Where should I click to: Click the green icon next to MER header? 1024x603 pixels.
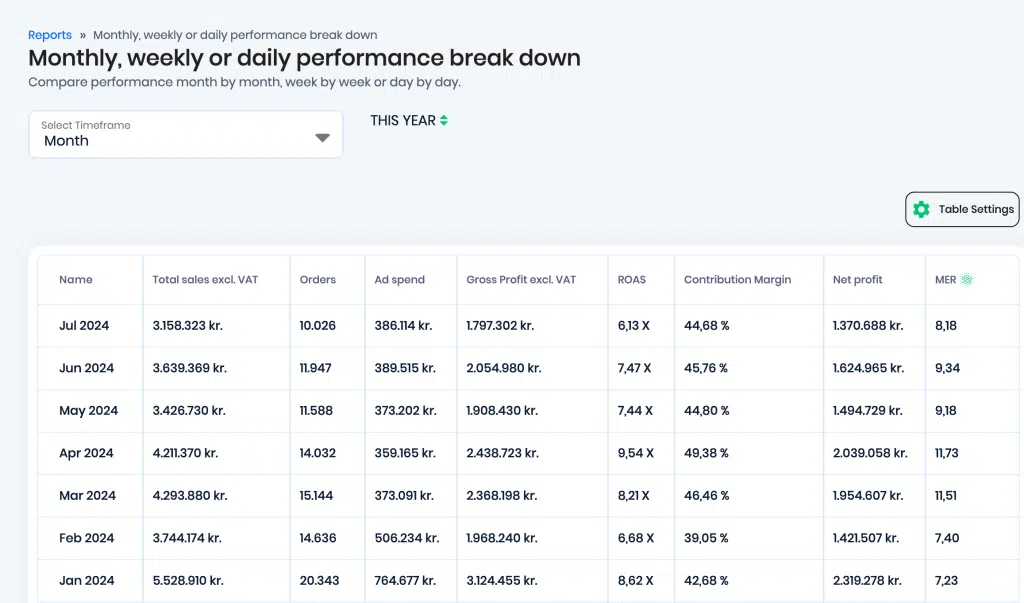click(x=967, y=280)
